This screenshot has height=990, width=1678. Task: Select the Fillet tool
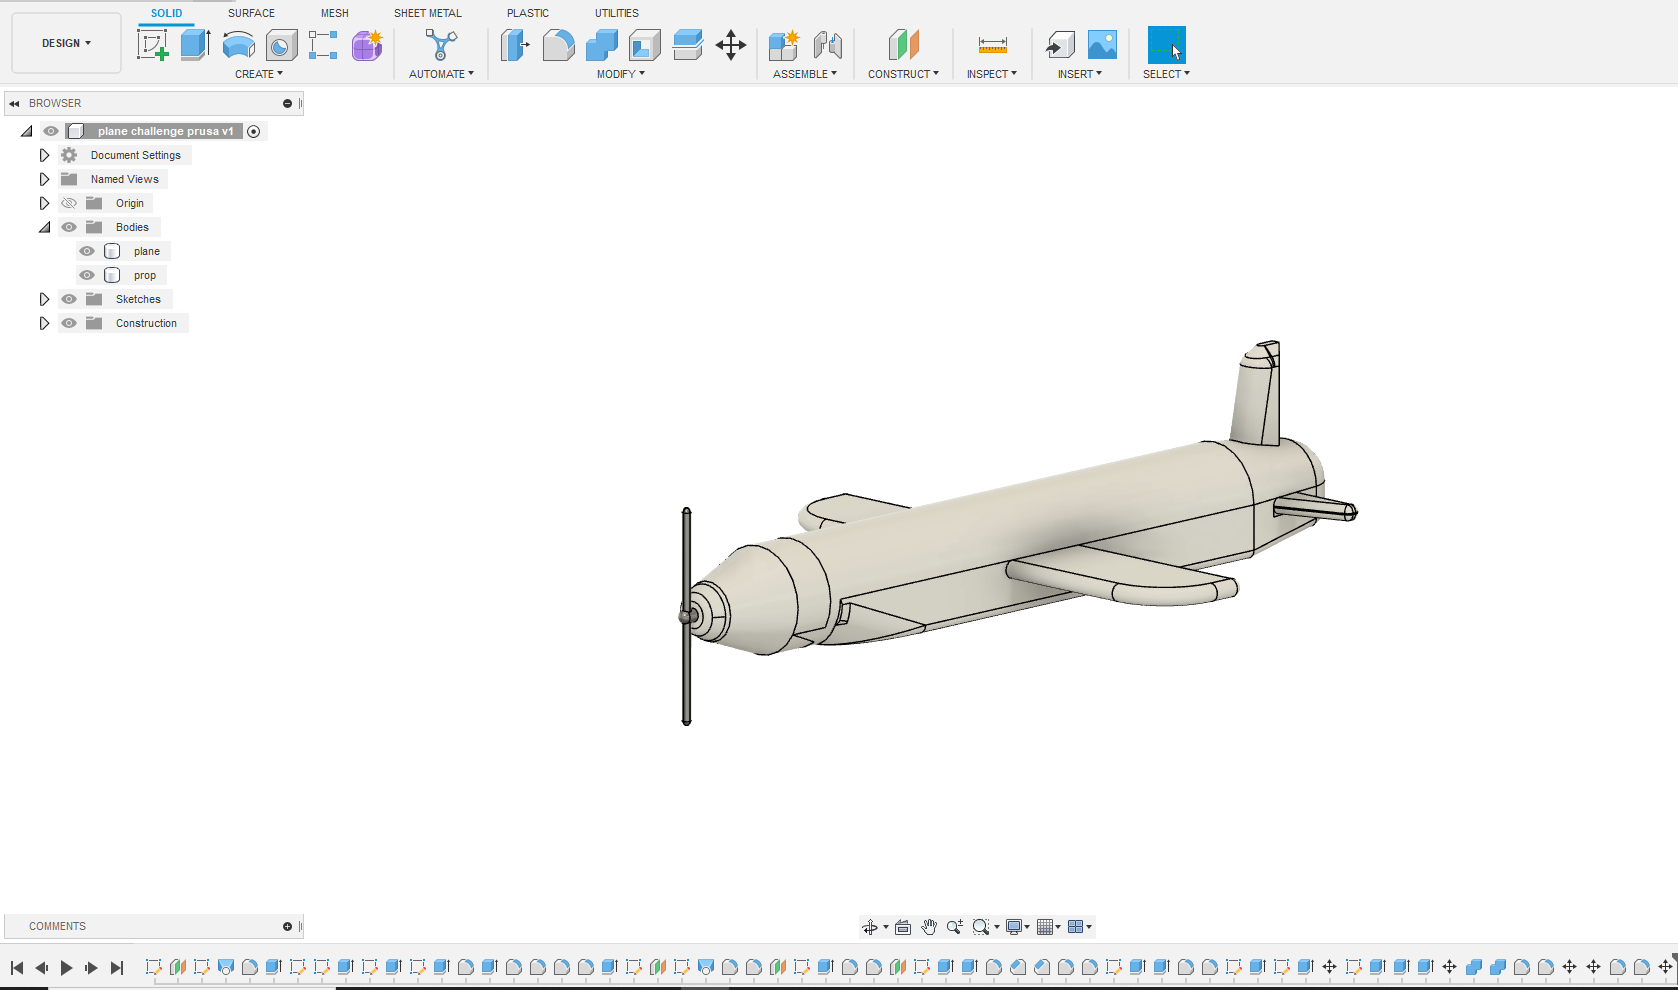pyautogui.click(x=559, y=45)
